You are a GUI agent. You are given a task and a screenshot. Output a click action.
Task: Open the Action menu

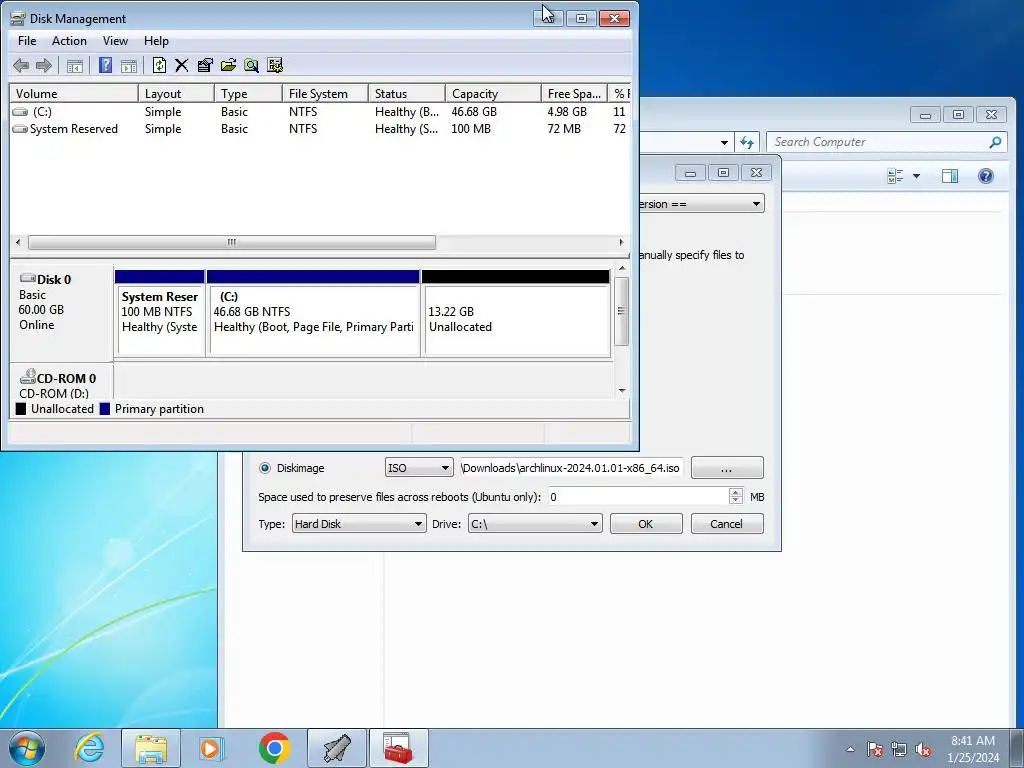coord(69,40)
